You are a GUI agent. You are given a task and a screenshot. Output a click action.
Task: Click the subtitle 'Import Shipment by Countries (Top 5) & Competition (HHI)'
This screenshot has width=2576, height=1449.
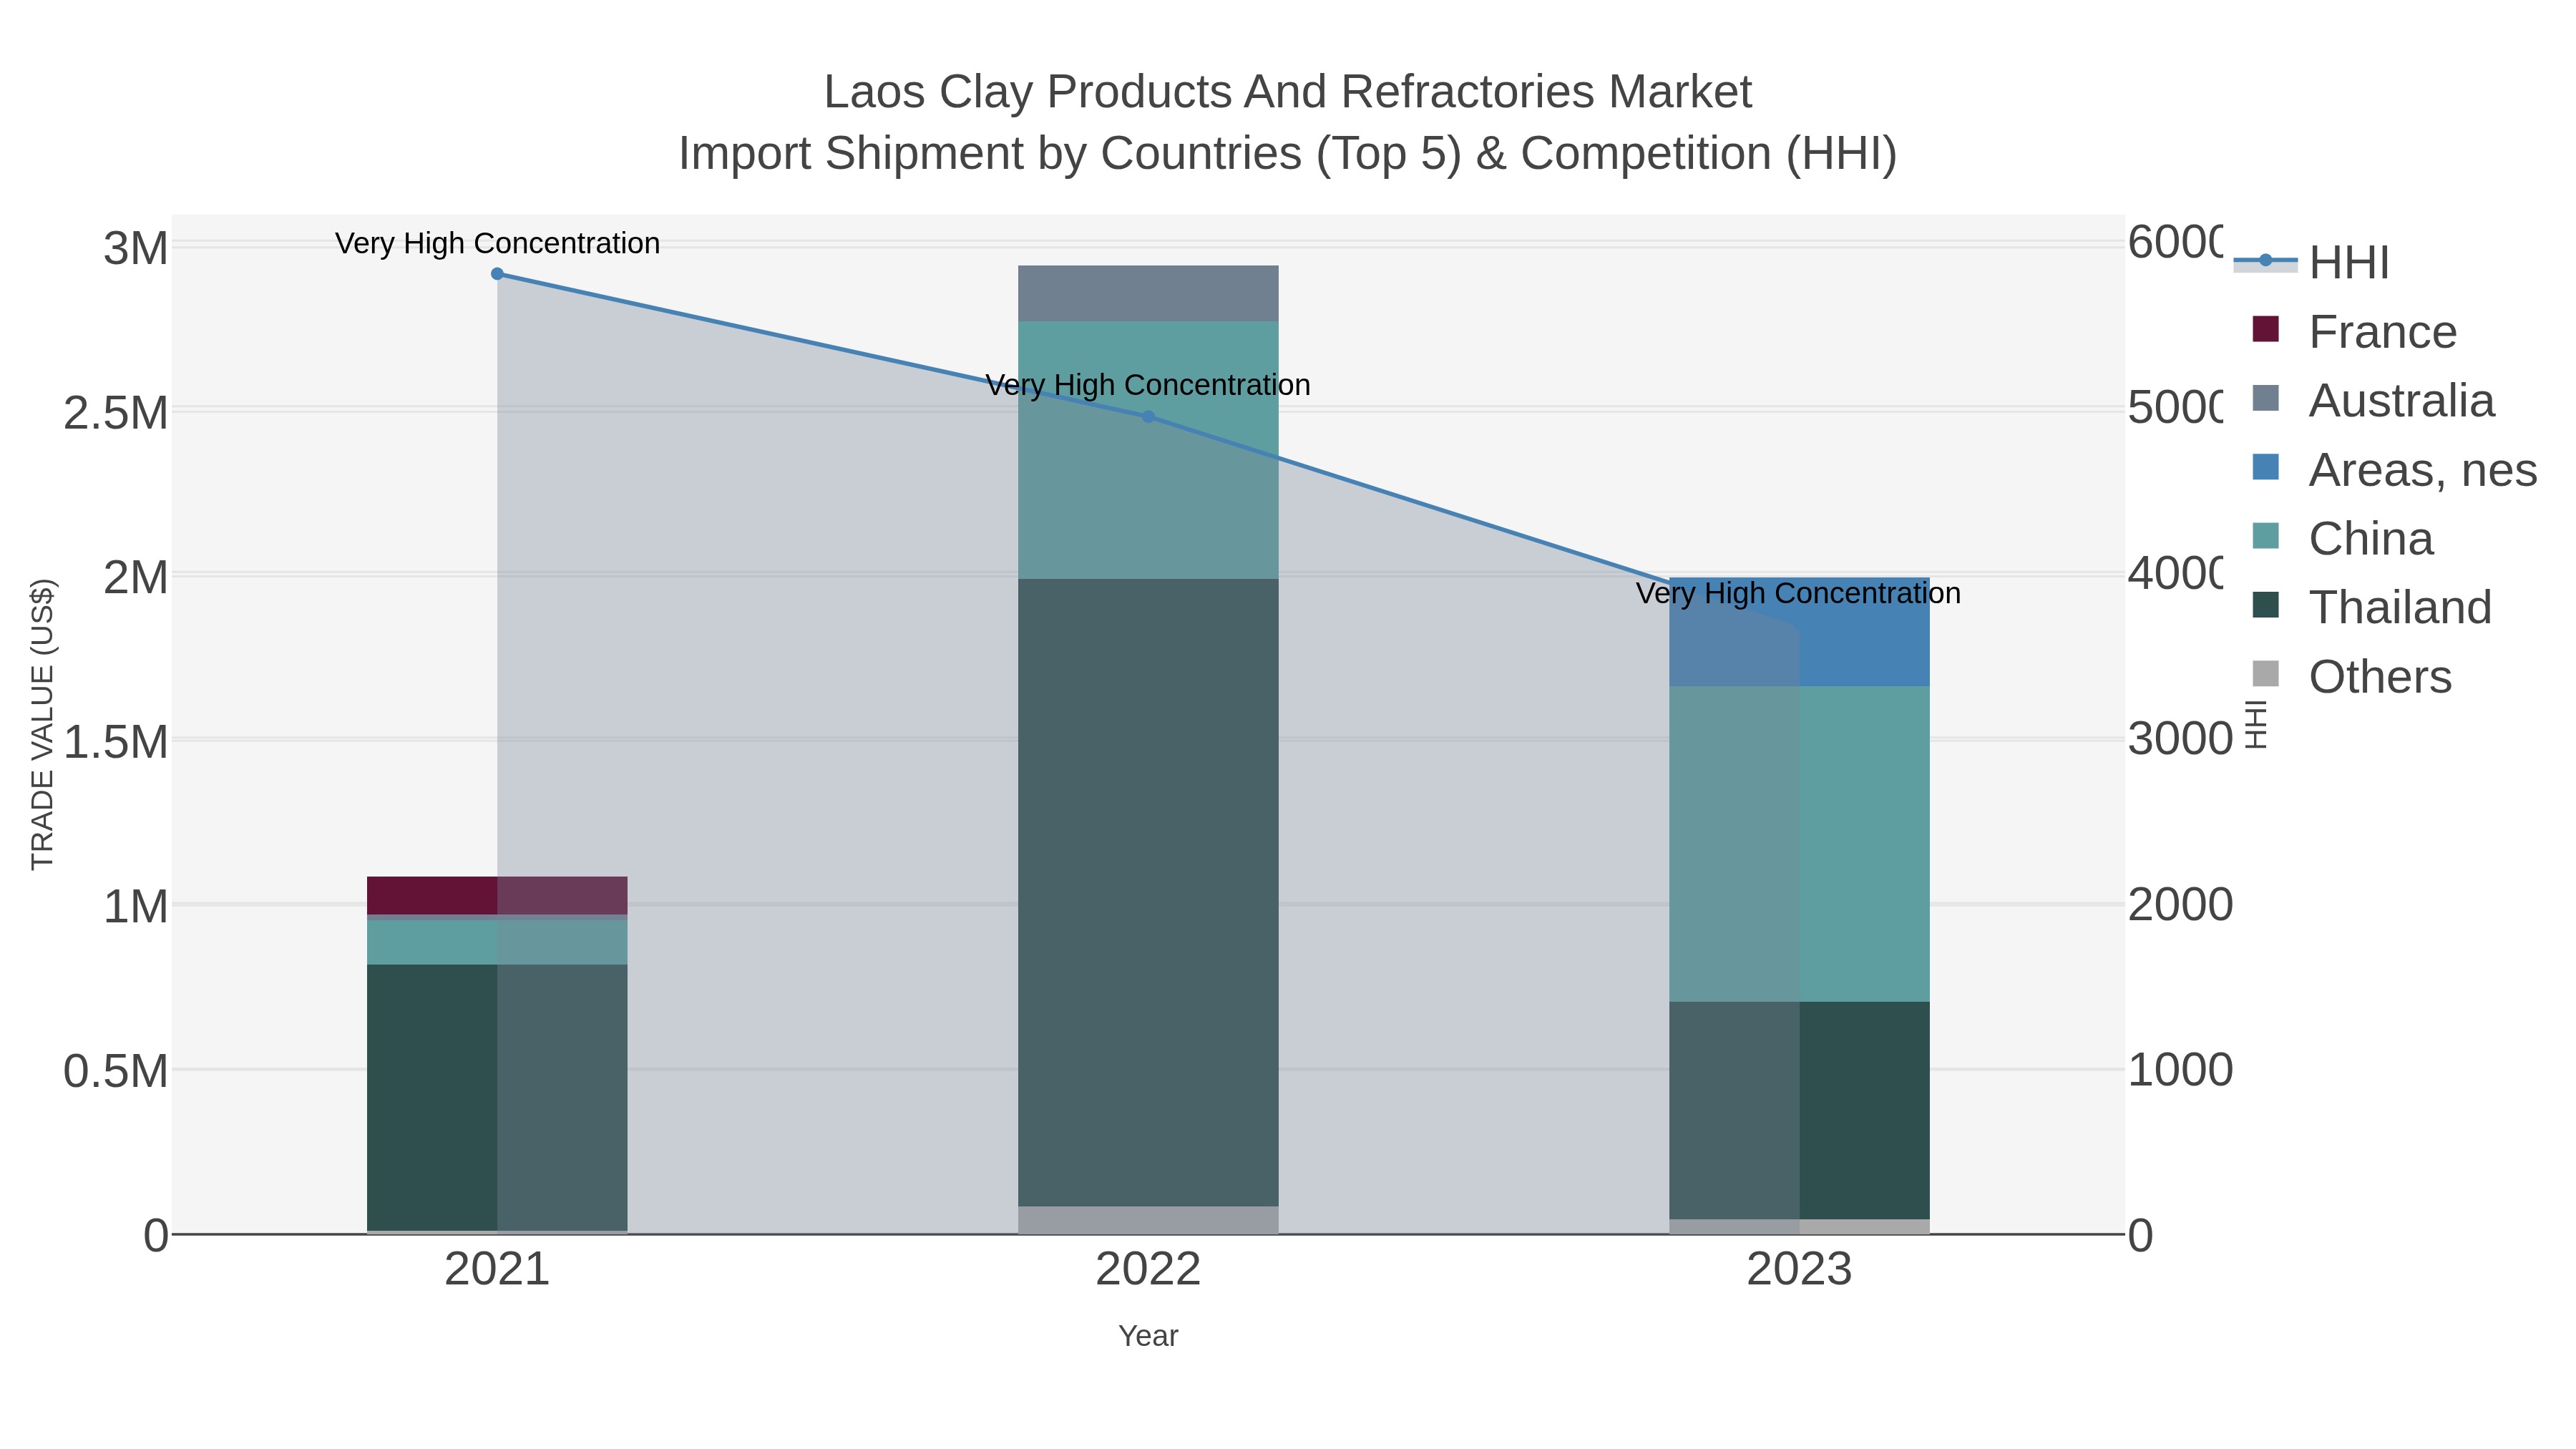click(x=1288, y=154)
